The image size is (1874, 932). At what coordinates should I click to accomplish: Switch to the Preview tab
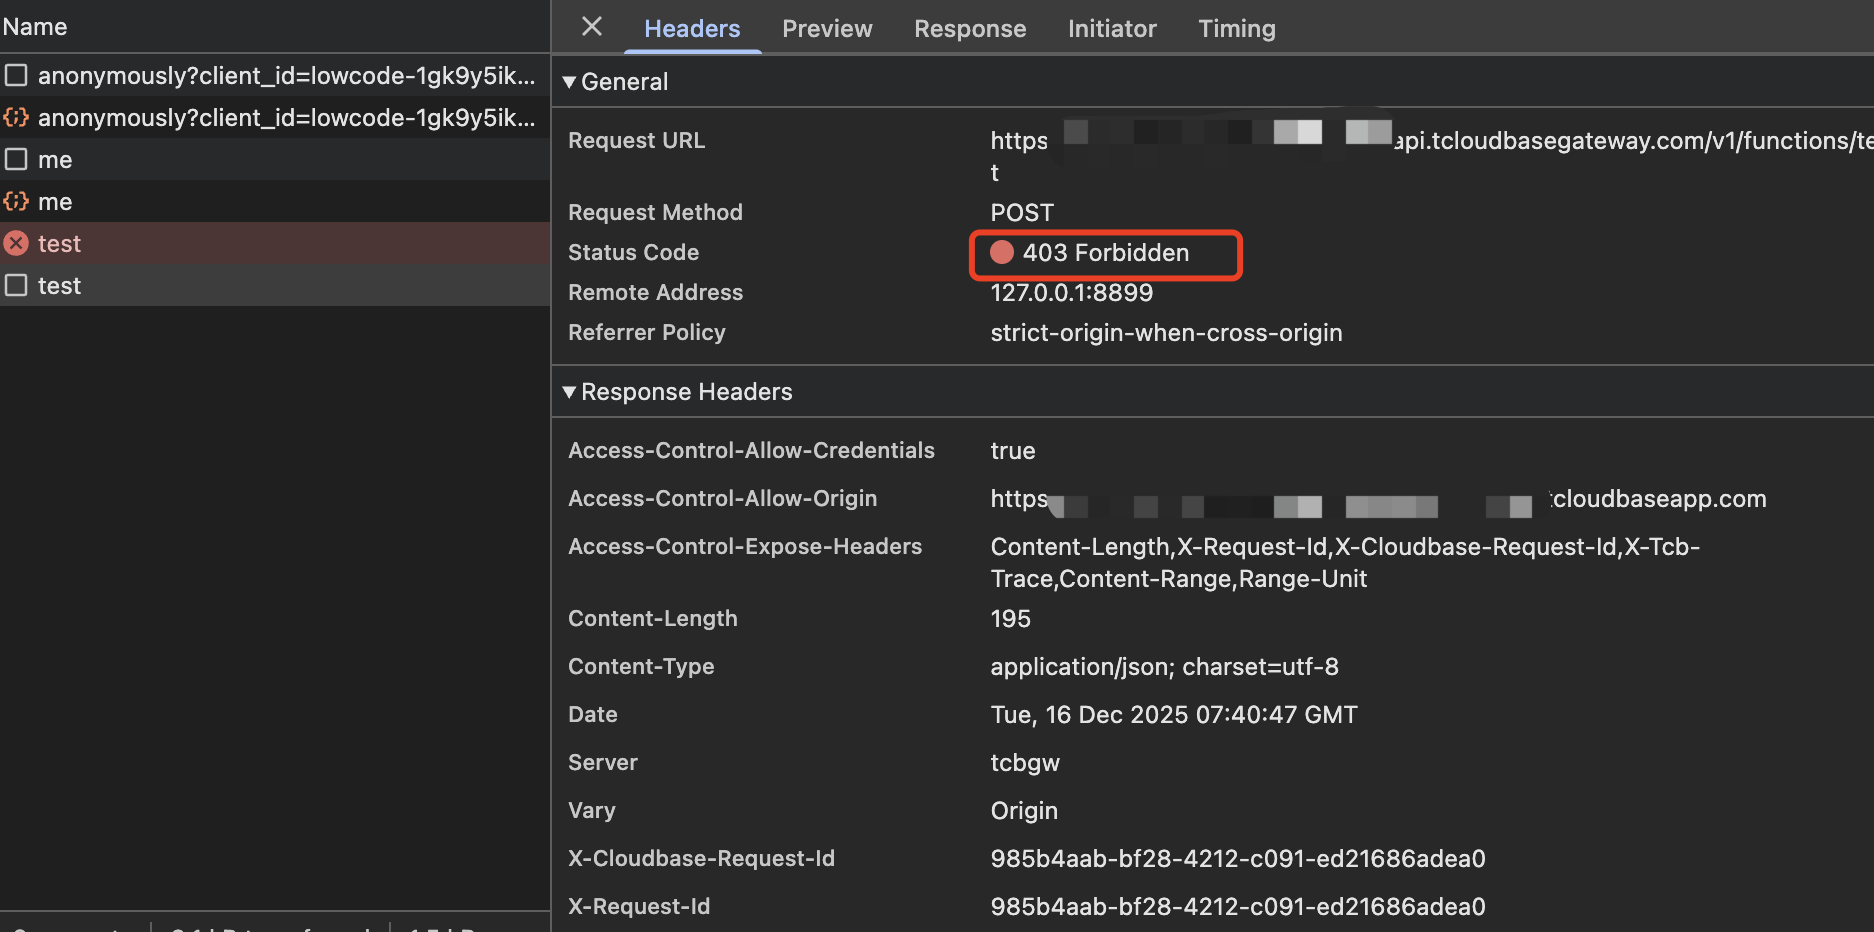click(827, 29)
